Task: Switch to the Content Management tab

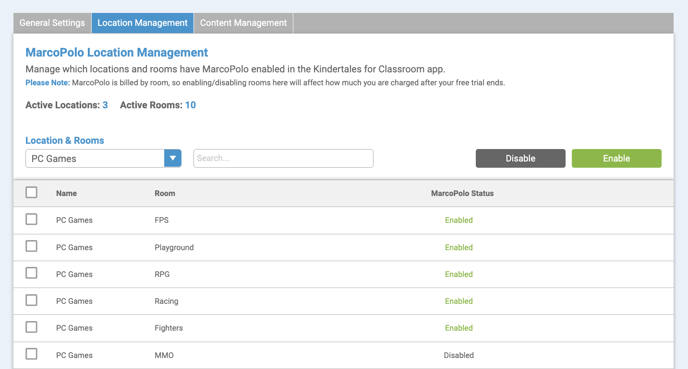Action: click(244, 23)
